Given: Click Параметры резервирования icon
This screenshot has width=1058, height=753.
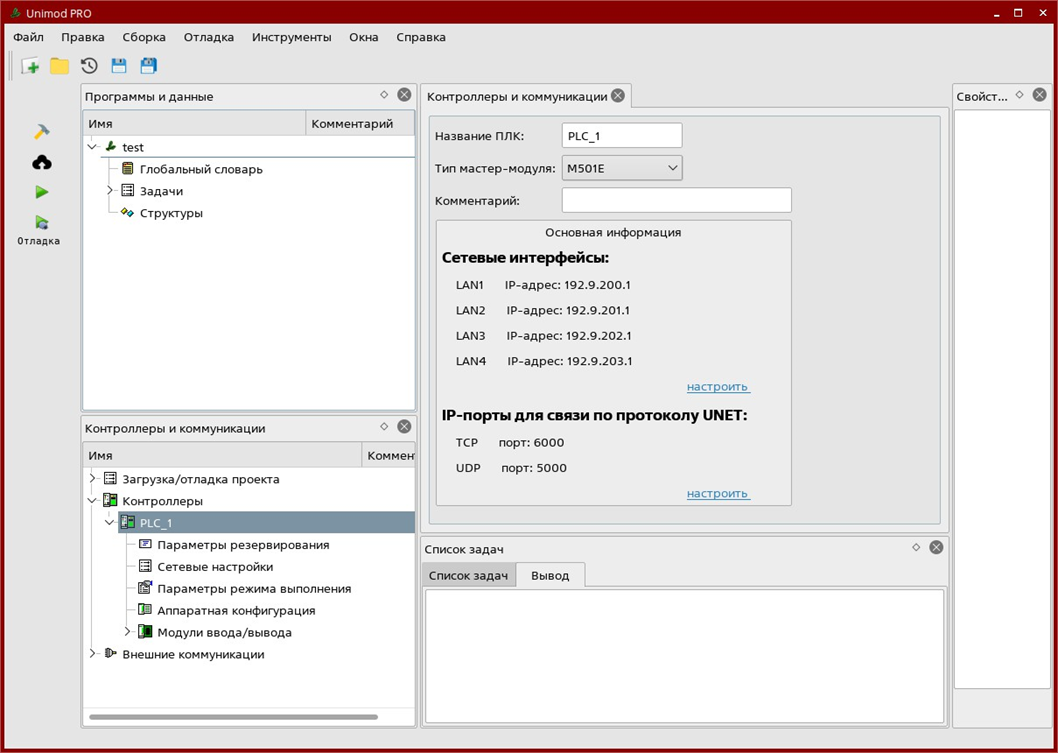Looking at the screenshot, I should (x=145, y=545).
